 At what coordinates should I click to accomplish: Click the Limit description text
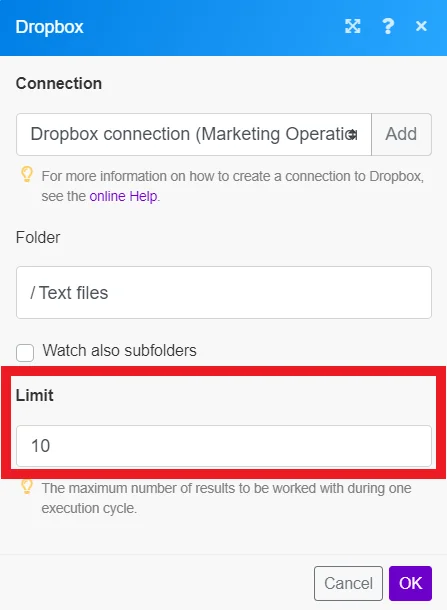point(226,498)
